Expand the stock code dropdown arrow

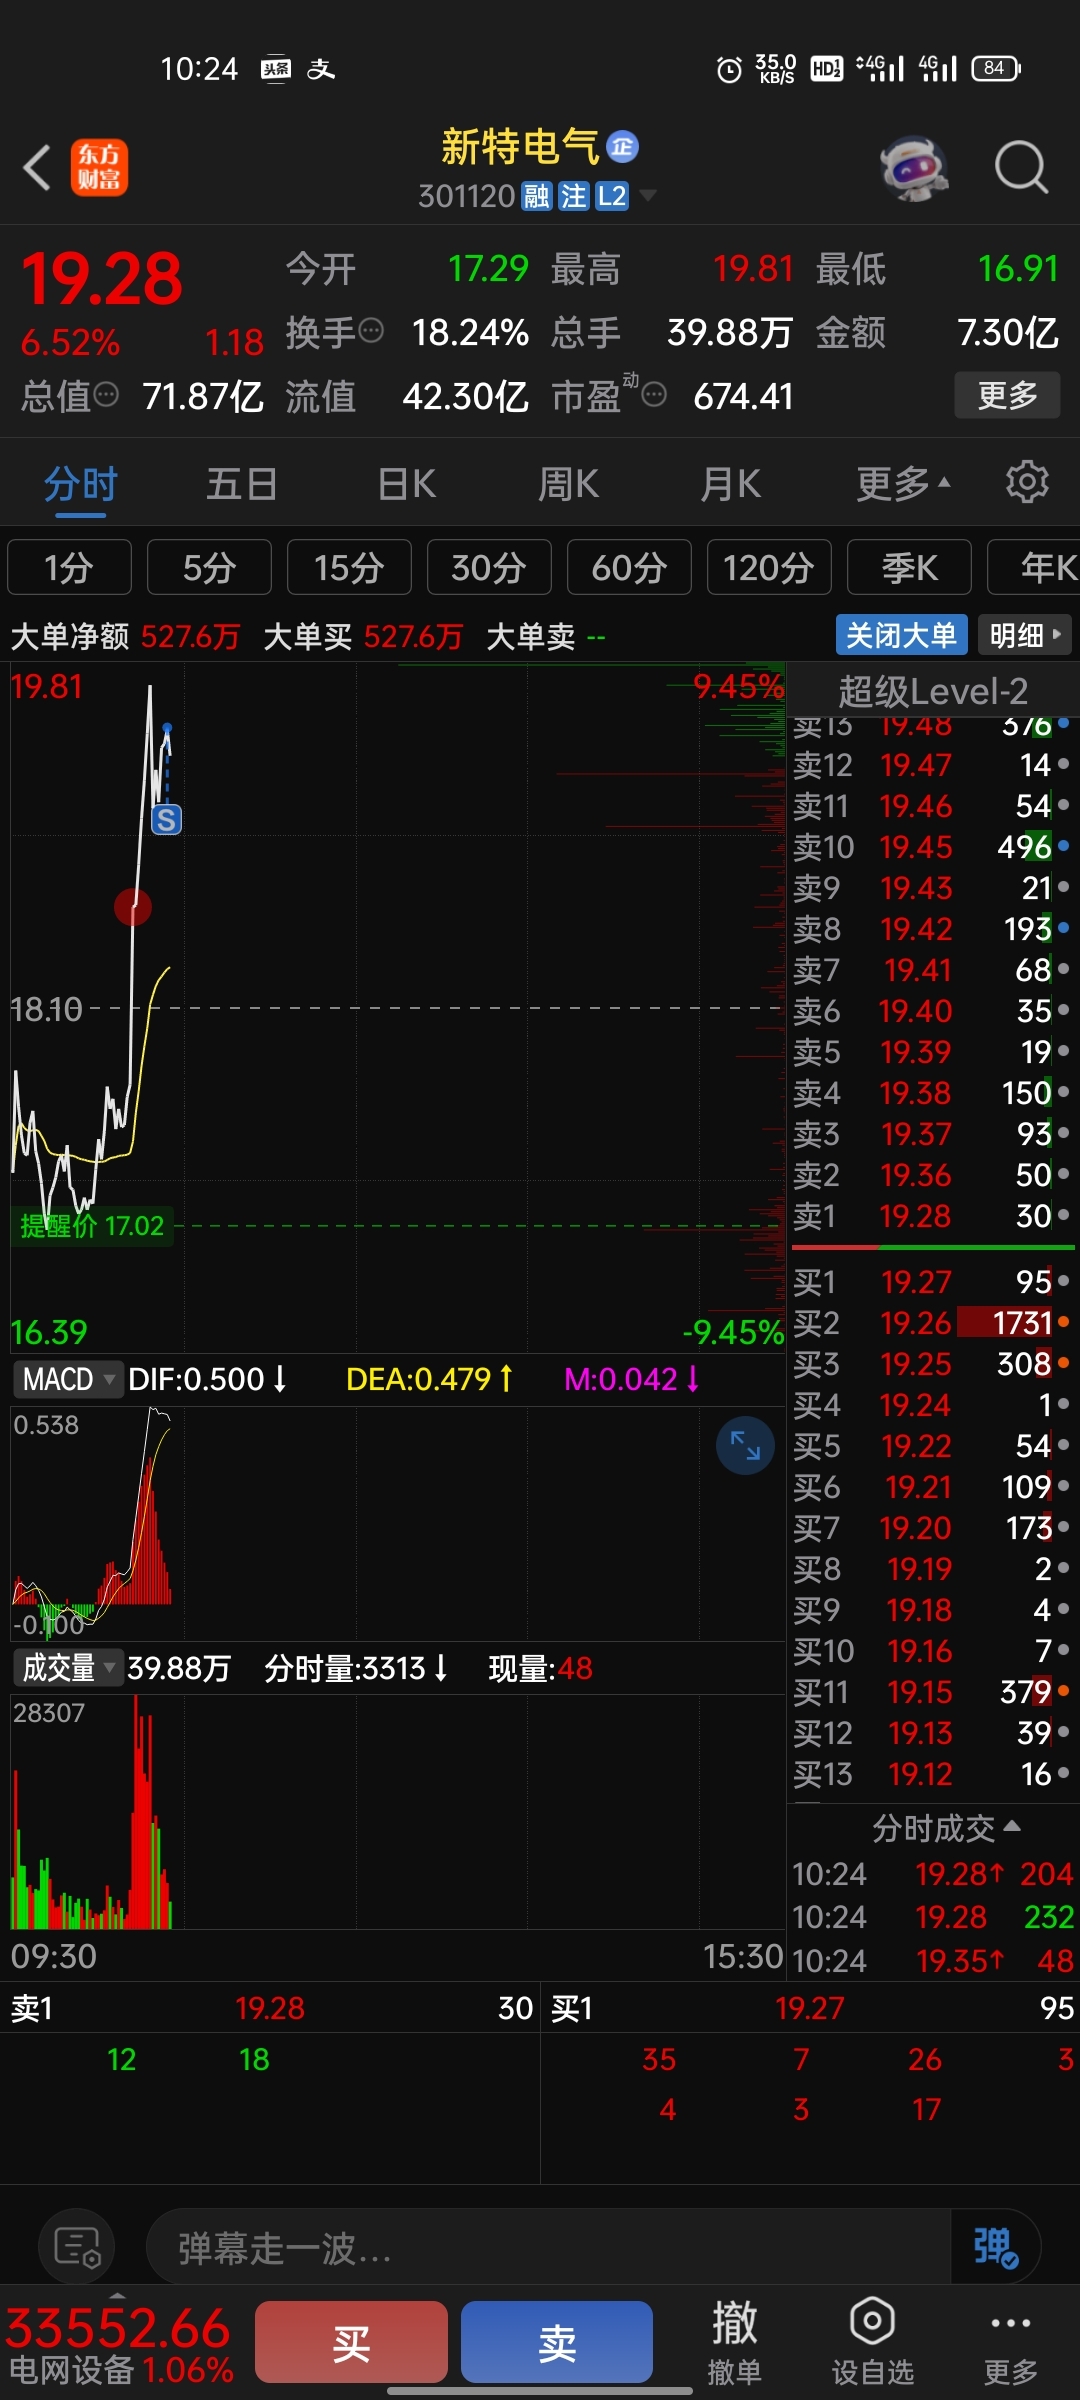[x=648, y=196]
